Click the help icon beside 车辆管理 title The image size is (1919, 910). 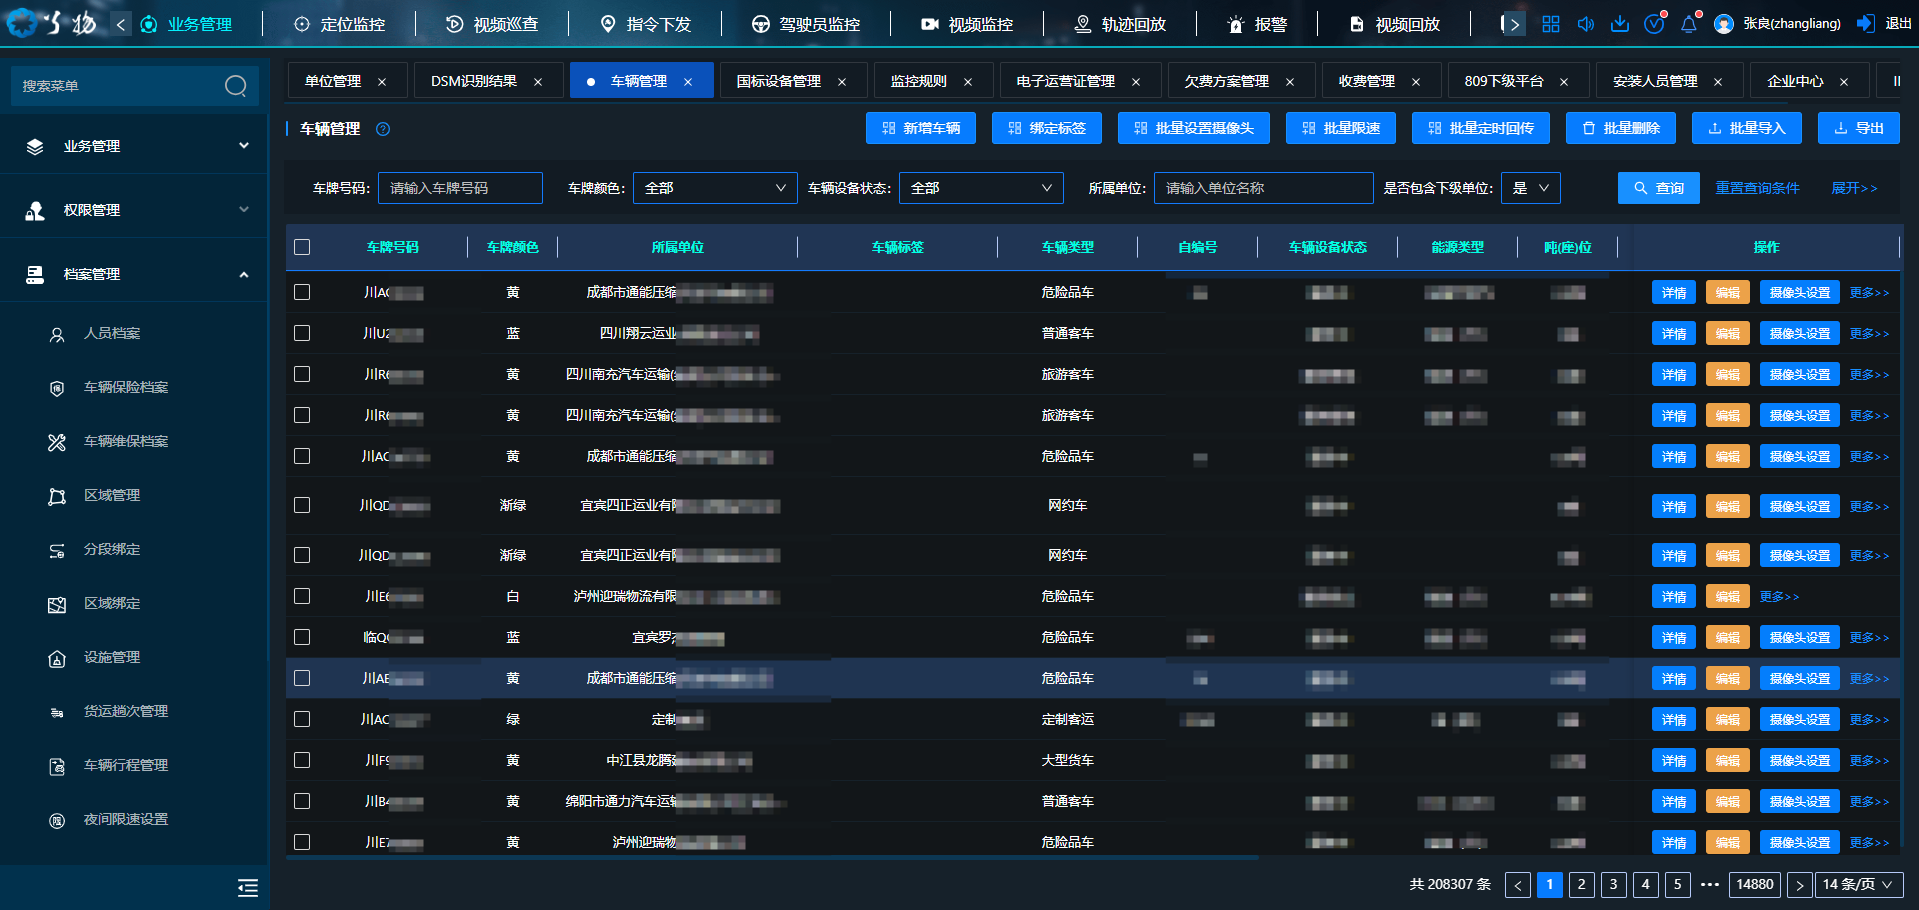[x=382, y=129]
